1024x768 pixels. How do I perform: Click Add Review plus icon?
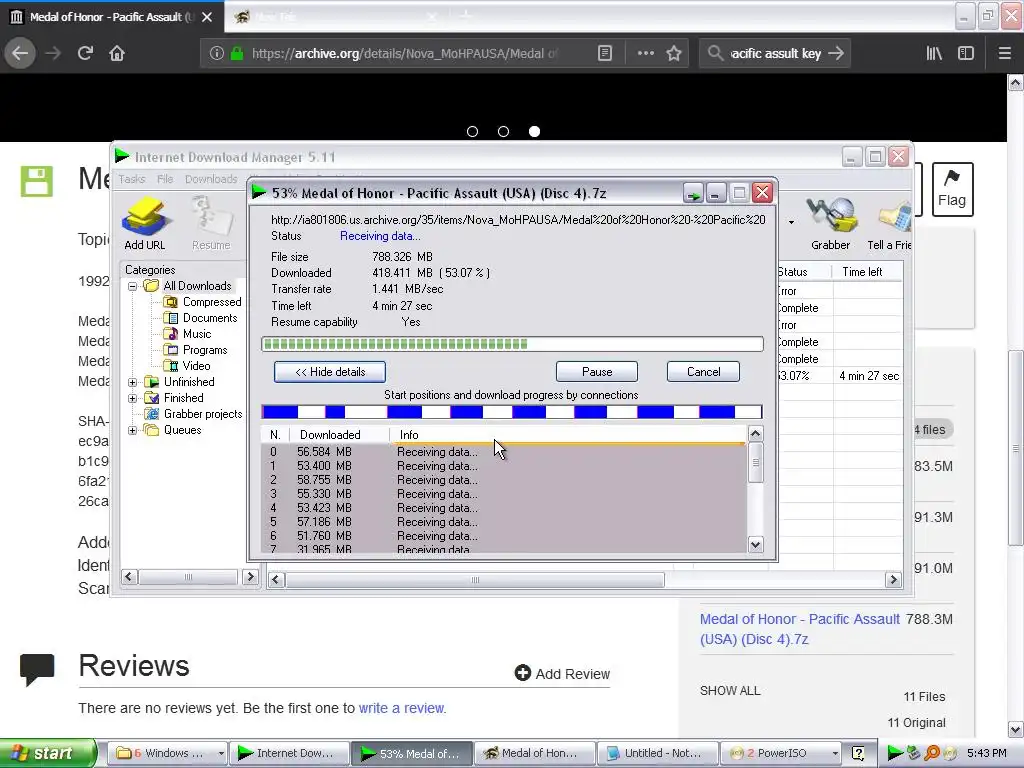click(x=522, y=673)
